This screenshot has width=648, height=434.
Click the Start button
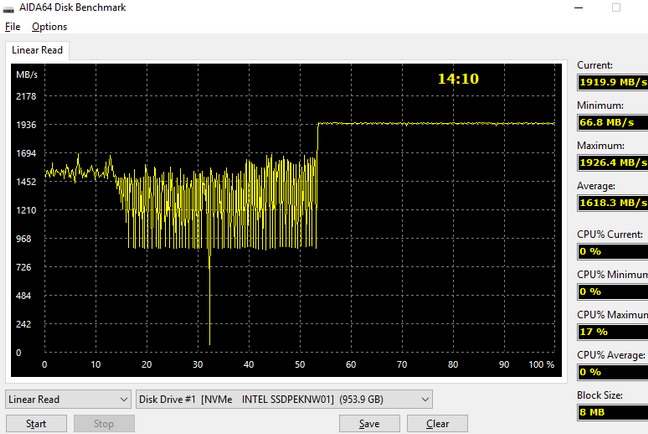(36, 424)
